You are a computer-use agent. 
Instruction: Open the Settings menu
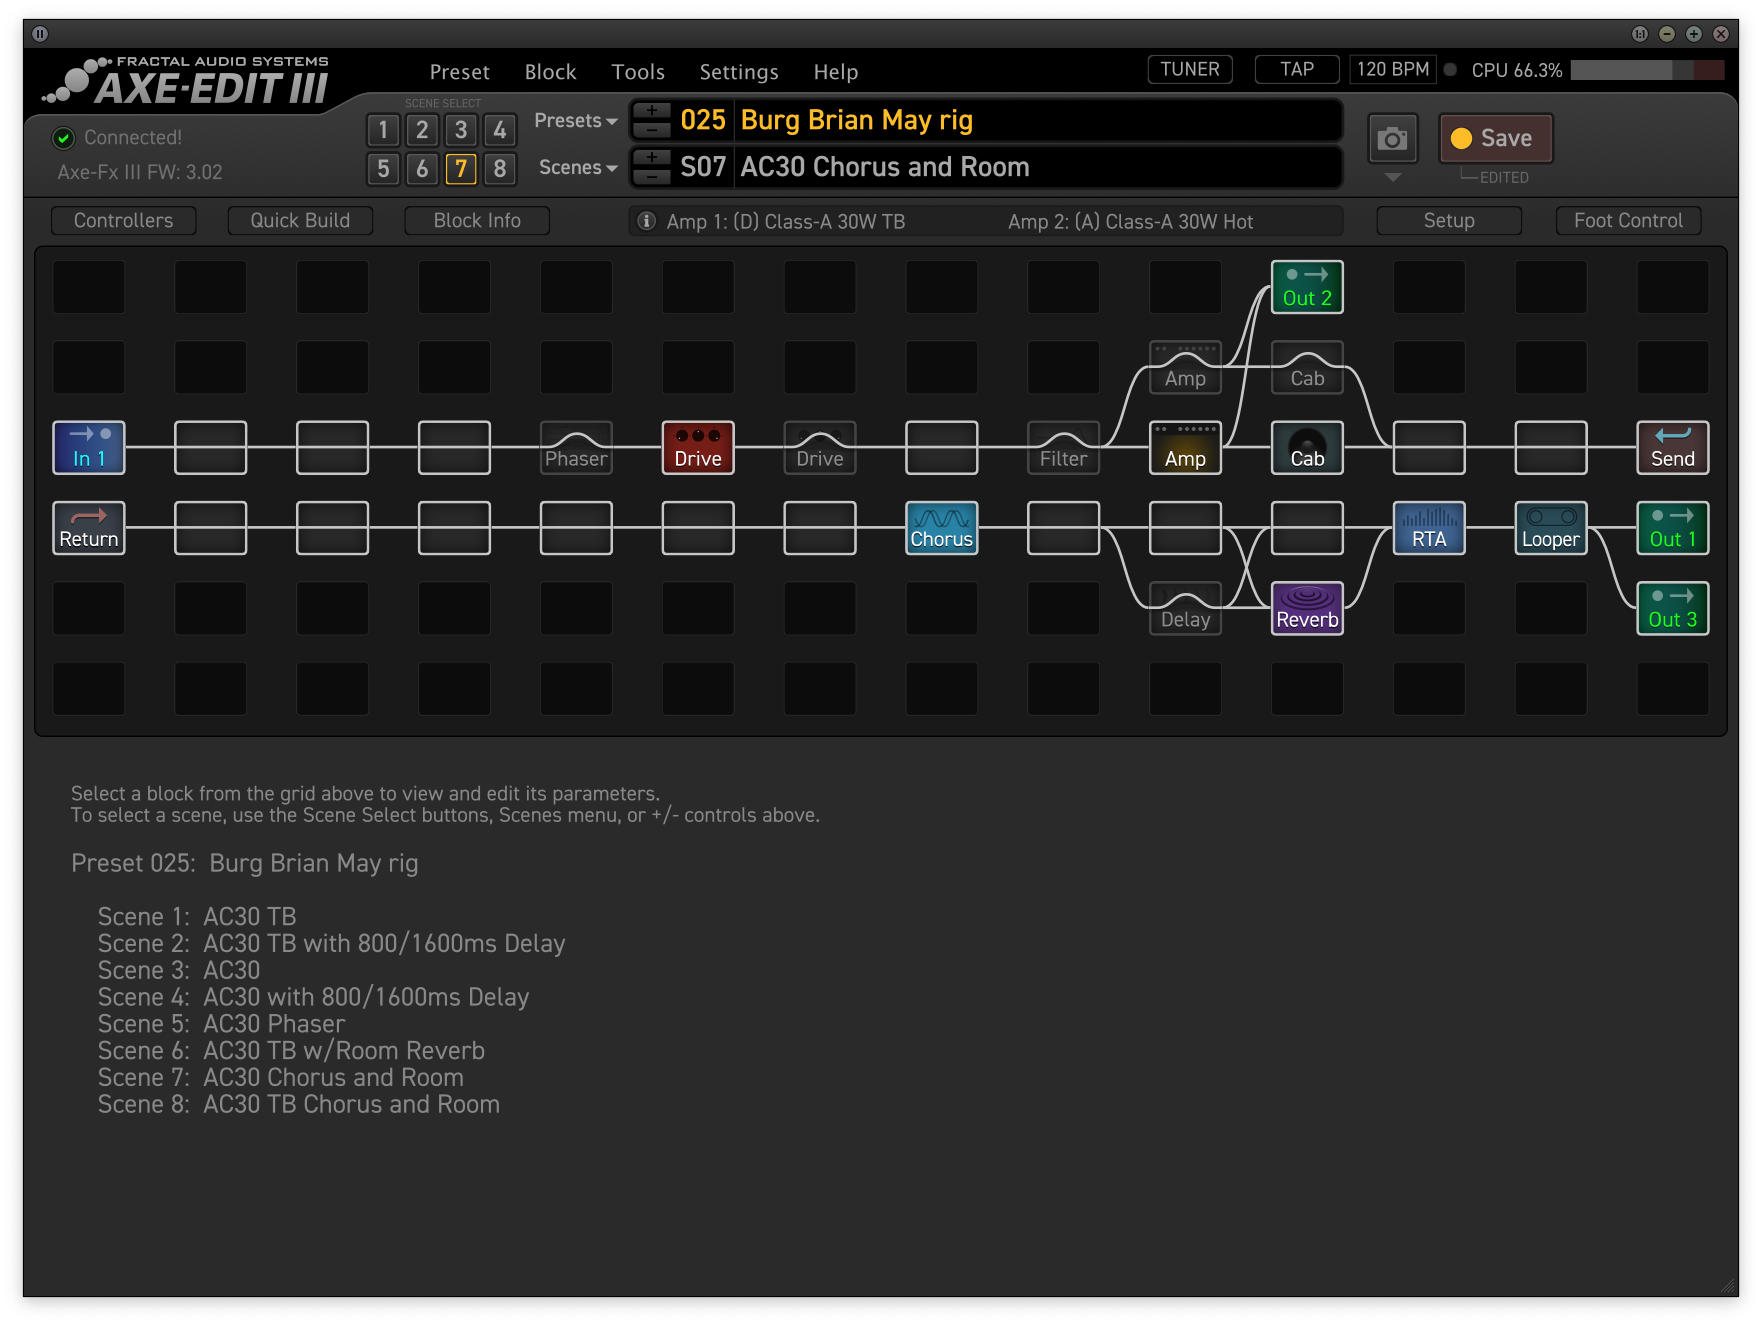pos(739,72)
